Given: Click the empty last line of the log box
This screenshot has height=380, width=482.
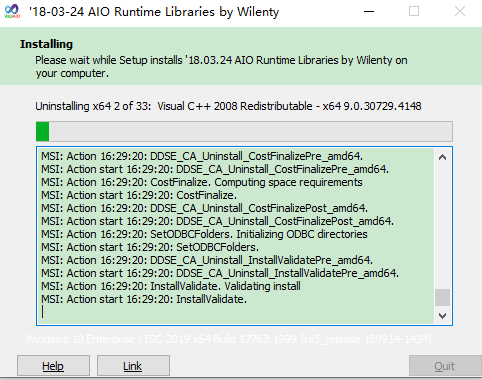Looking at the screenshot, I should tap(235, 312).
